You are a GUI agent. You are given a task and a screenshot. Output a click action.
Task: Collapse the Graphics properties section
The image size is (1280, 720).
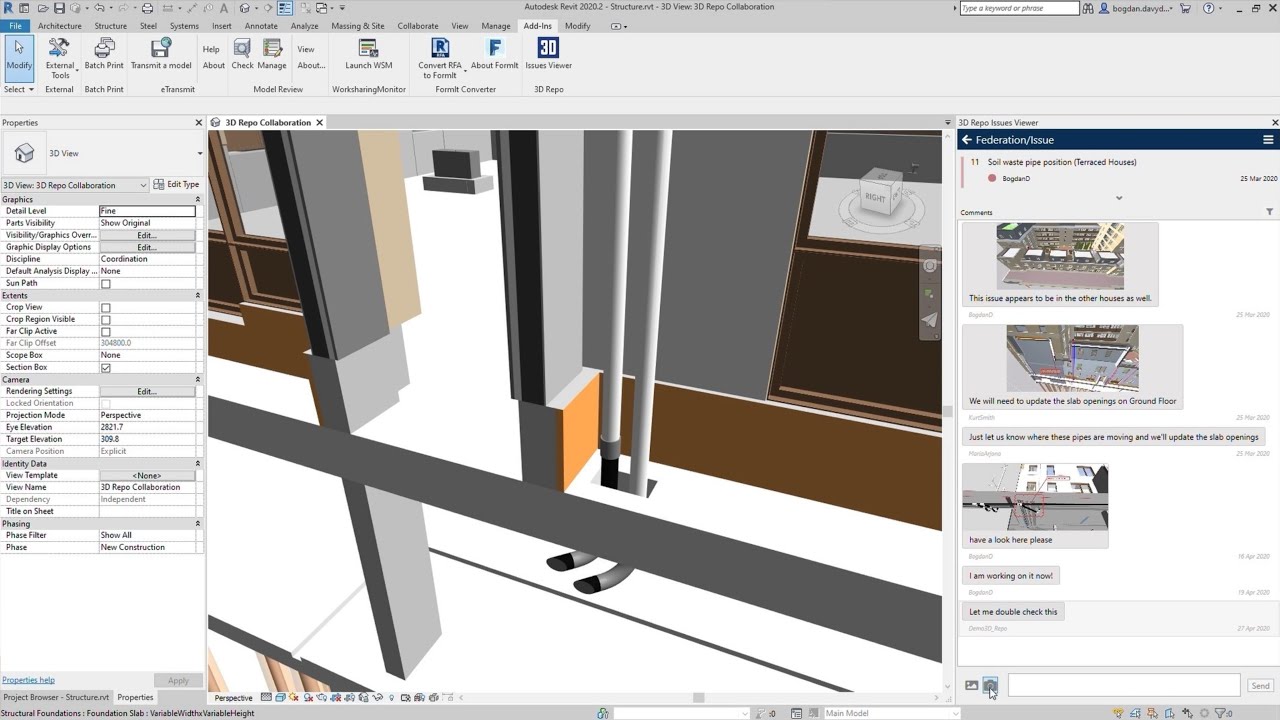click(x=197, y=199)
